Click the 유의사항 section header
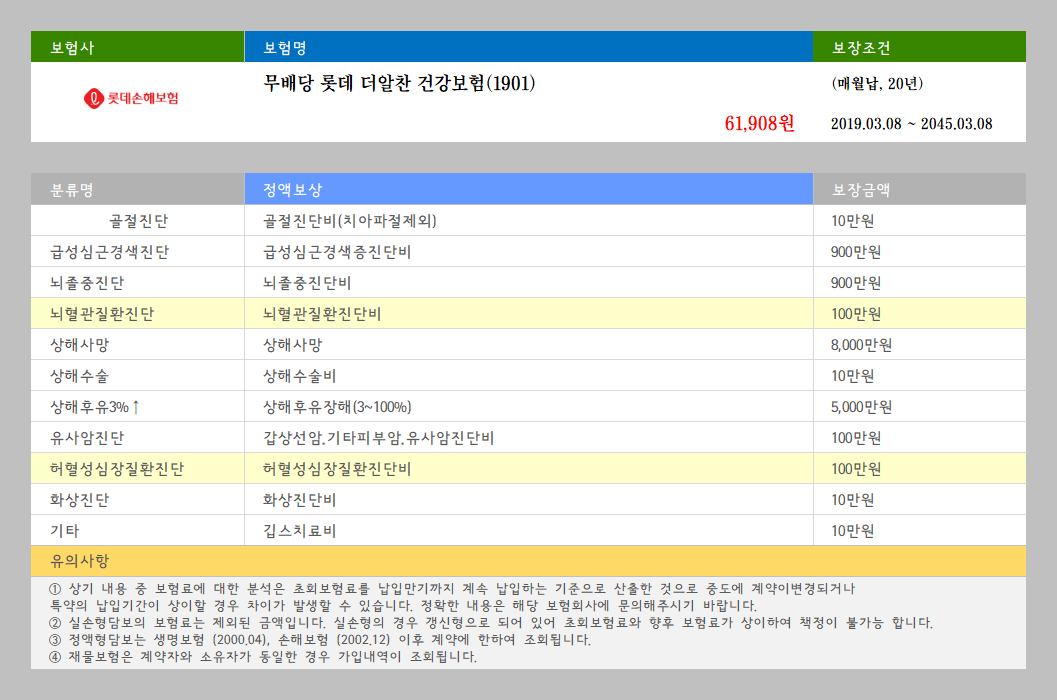Image resolution: width=1057 pixels, height=700 pixels. click(x=528, y=561)
